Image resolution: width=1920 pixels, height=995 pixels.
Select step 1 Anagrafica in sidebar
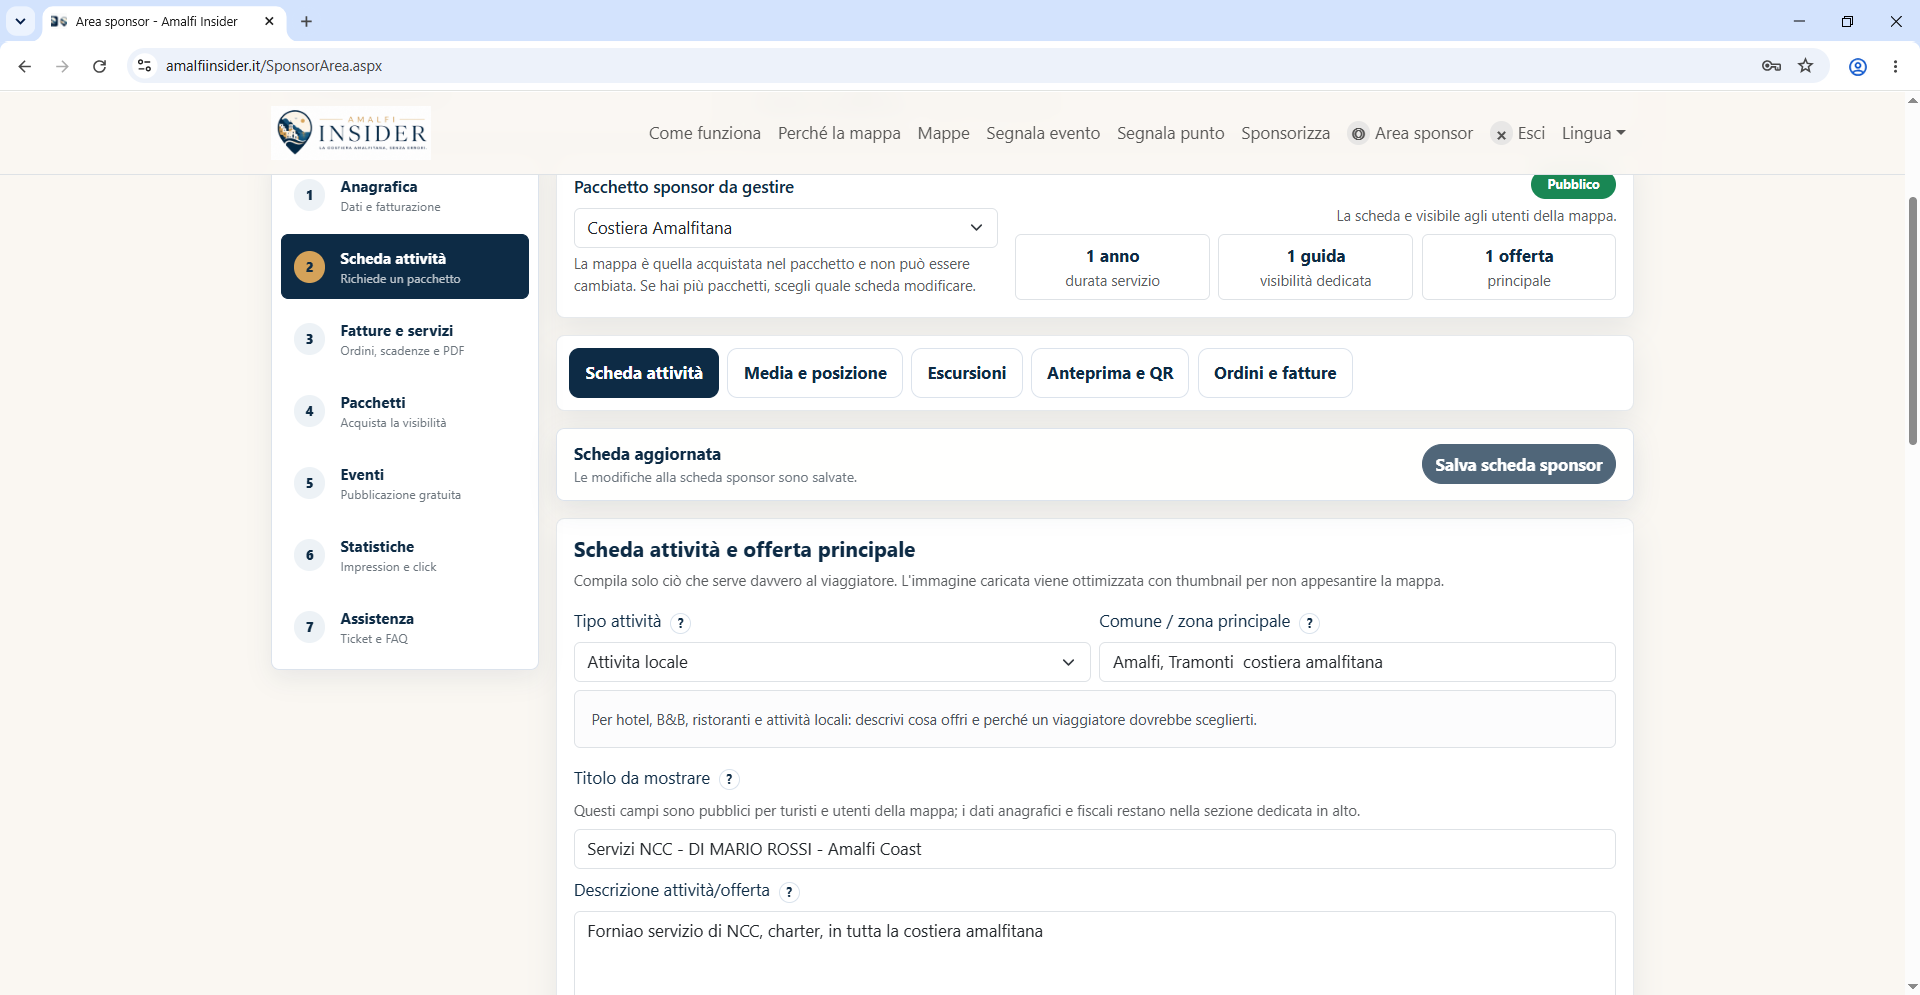click(x=405, y=195)
